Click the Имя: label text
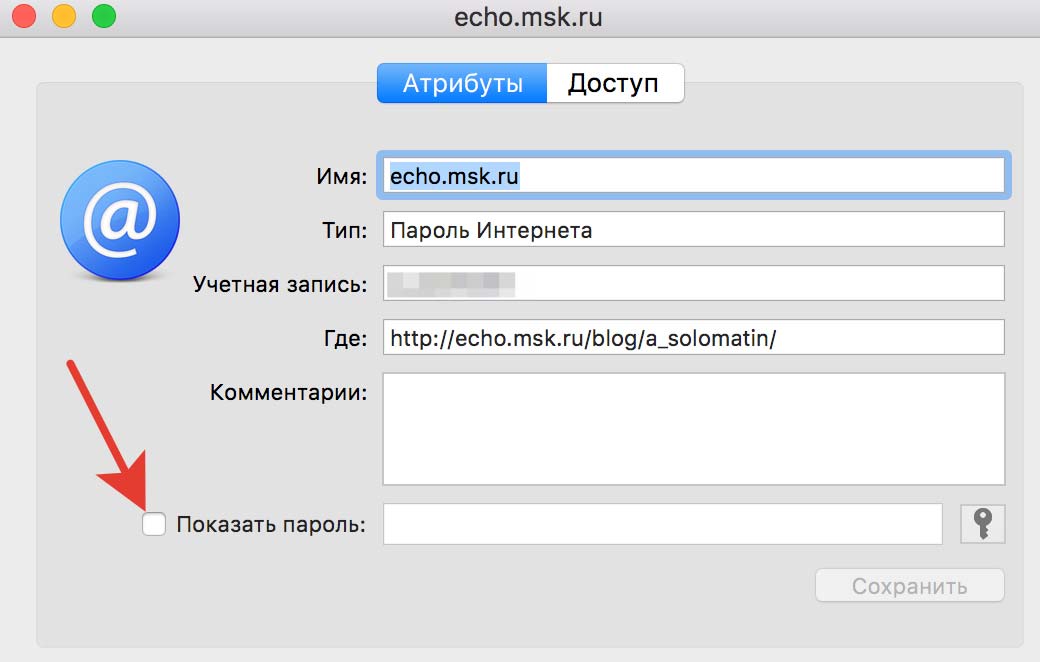The height and width of the screenshot is (662, 1040). (x=342, y=177)
